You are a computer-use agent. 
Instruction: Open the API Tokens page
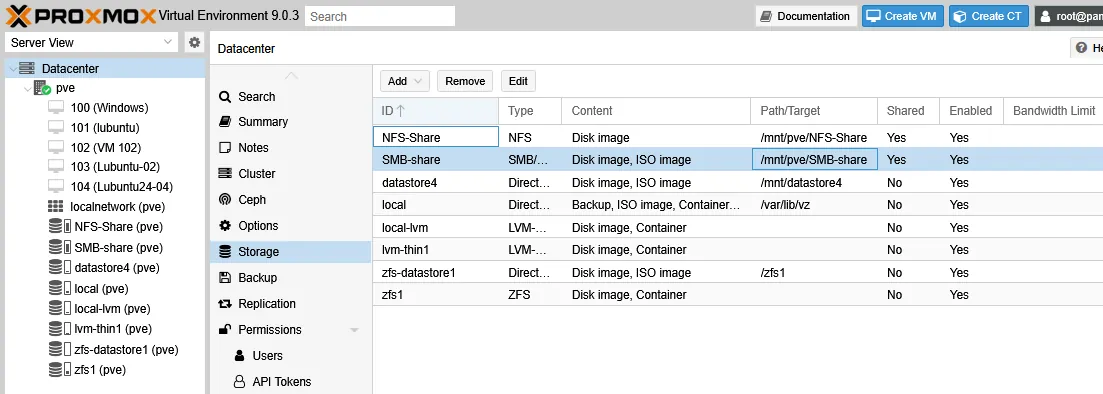(x=291, y=381)
